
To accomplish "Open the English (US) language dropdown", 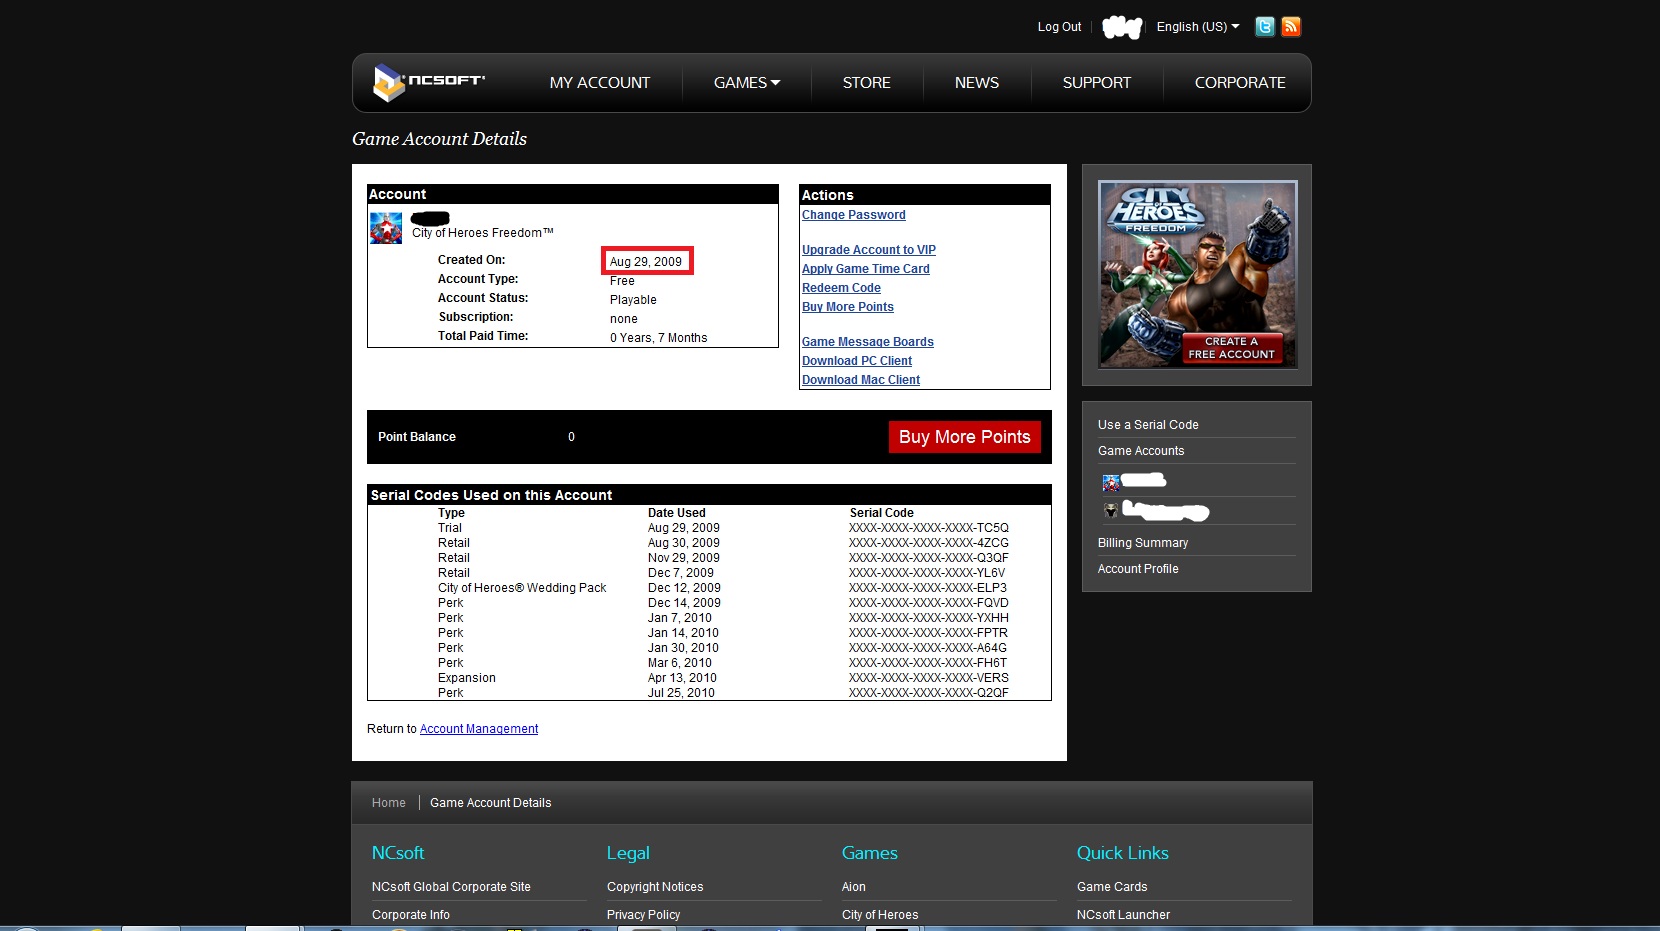I will (1198, 27).
